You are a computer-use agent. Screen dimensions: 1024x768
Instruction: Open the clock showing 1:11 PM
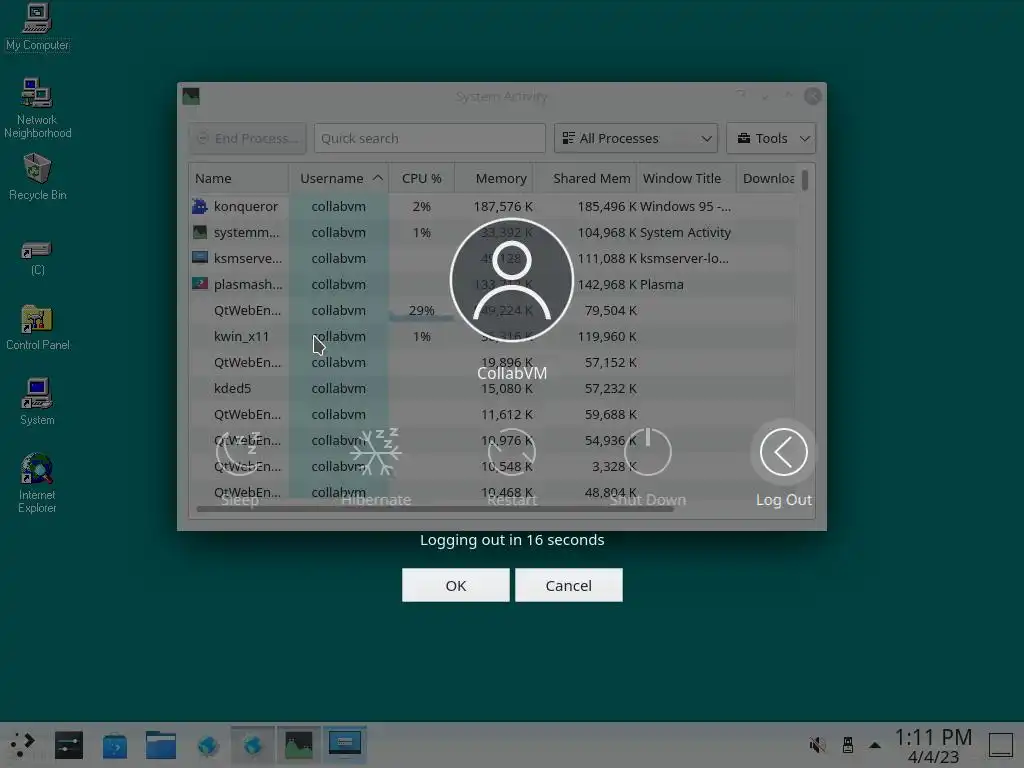[933, 746]
